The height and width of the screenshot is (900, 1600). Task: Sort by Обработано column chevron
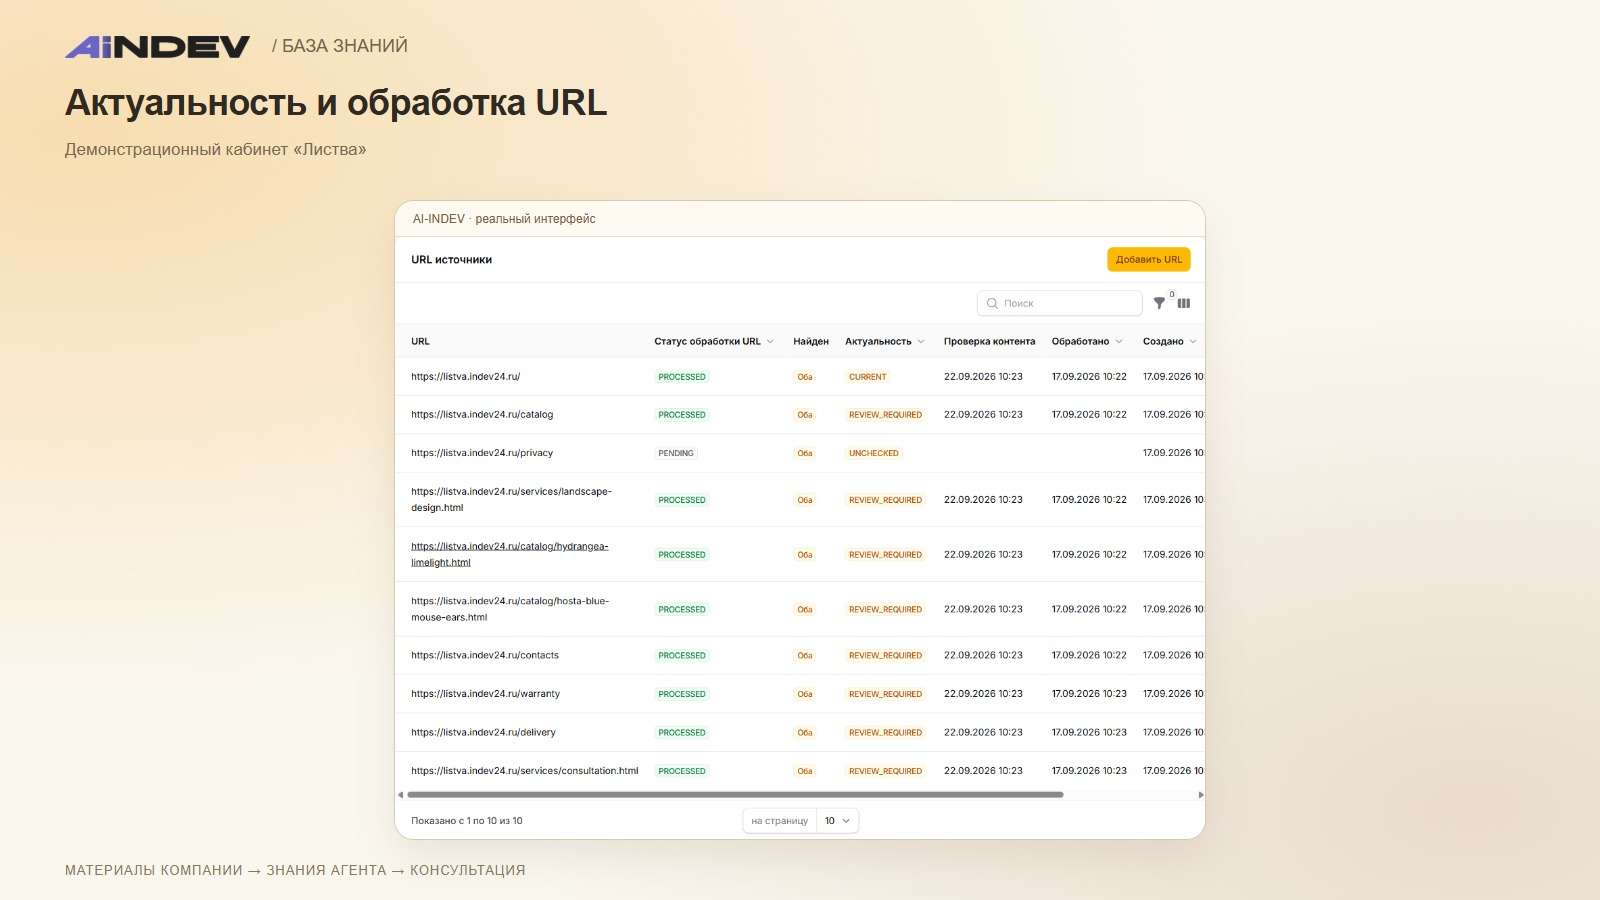click(x=1119, y=341)
